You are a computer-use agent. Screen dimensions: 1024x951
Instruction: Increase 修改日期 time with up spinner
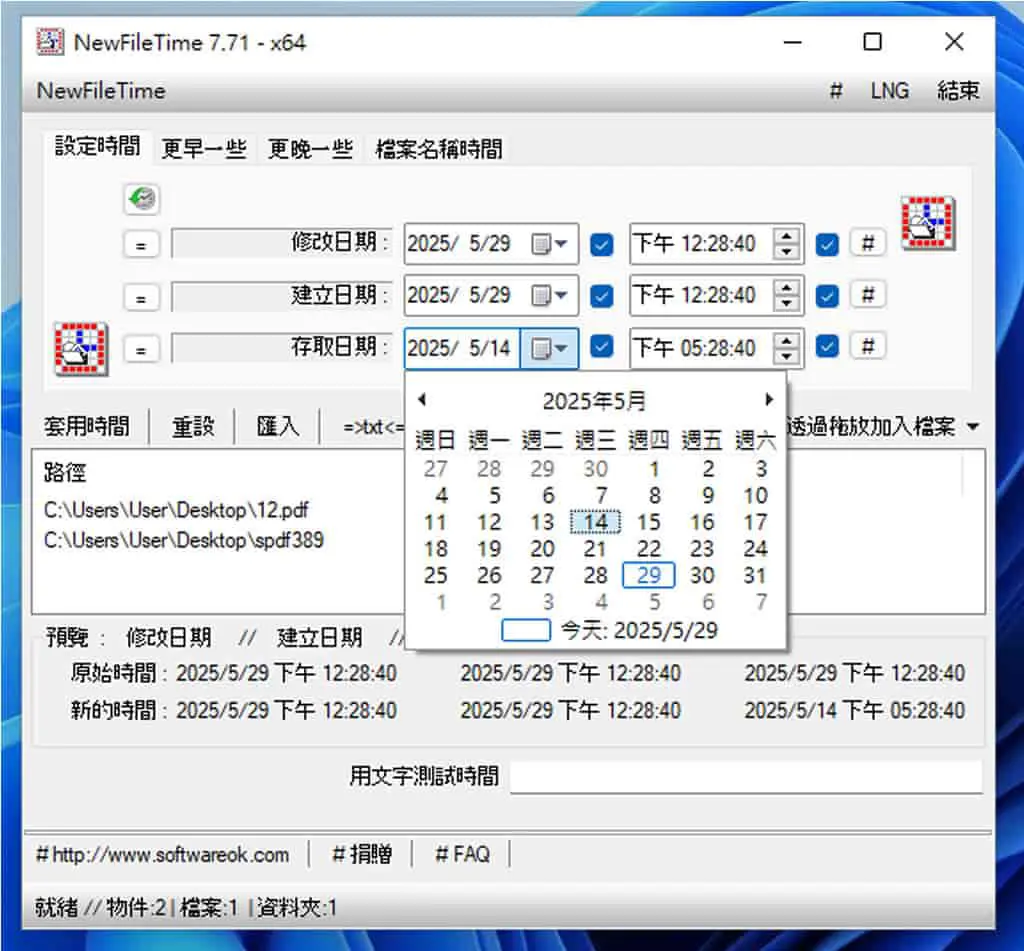coord(786,236)
